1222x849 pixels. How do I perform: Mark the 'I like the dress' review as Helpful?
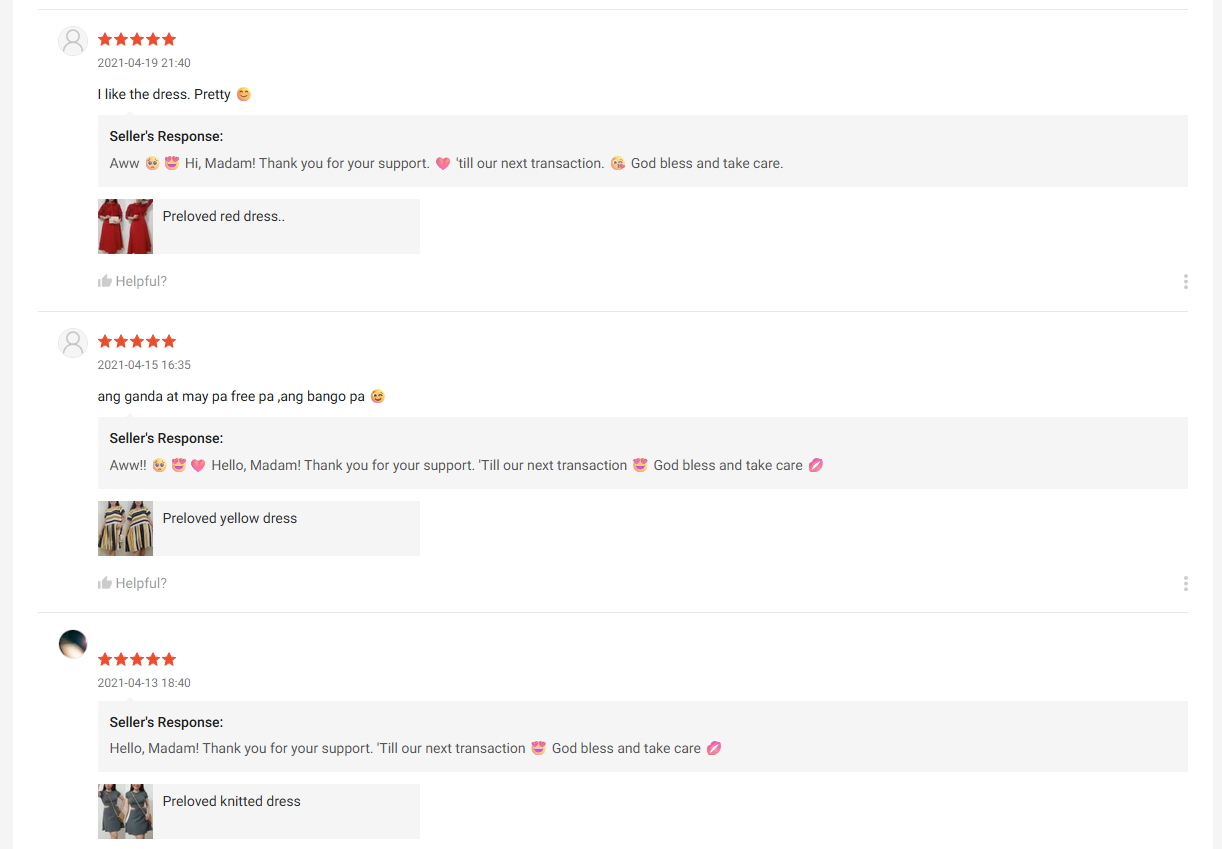point(141,282)
